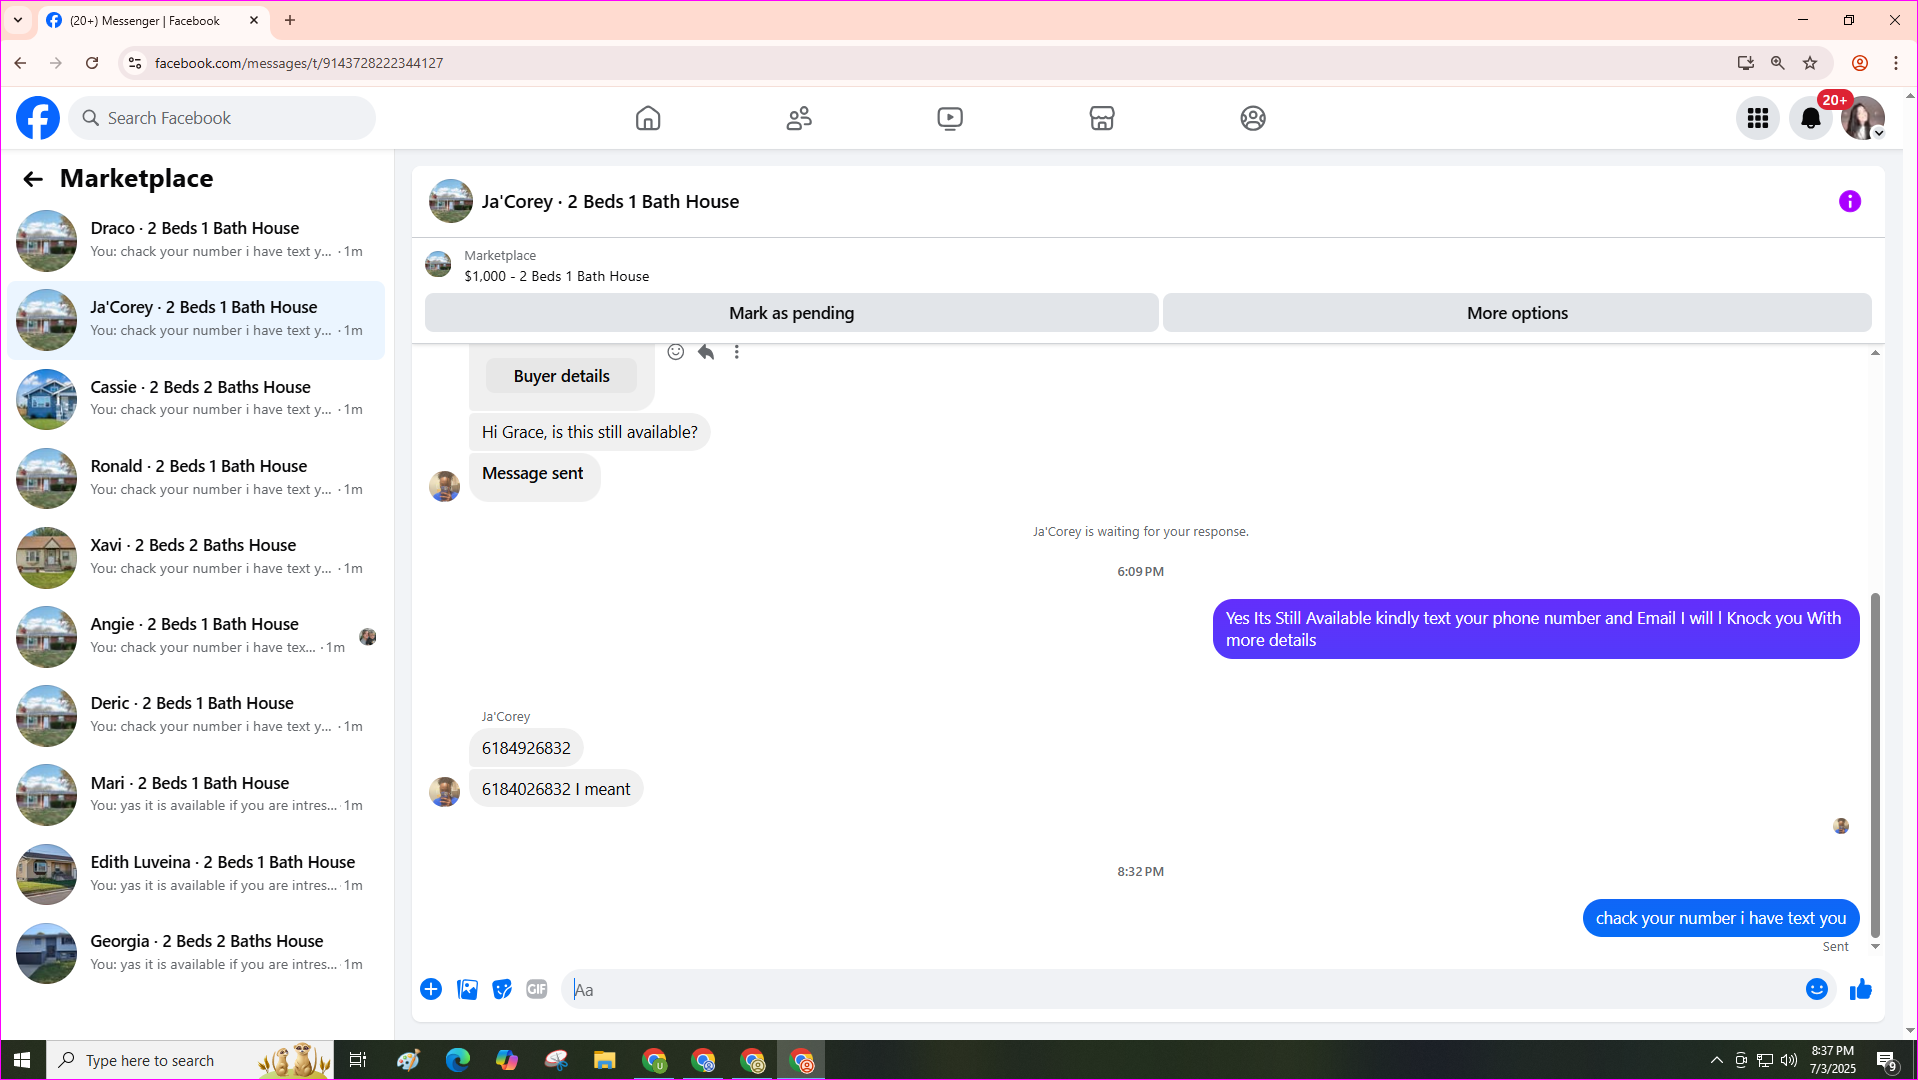
Task: Open Cassie 2 Beds 2 Baths conversation
Action: (x=196, y=399)
